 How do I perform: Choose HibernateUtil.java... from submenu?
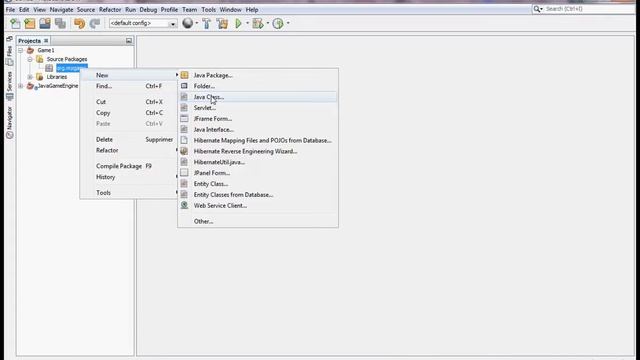point(258,162)
